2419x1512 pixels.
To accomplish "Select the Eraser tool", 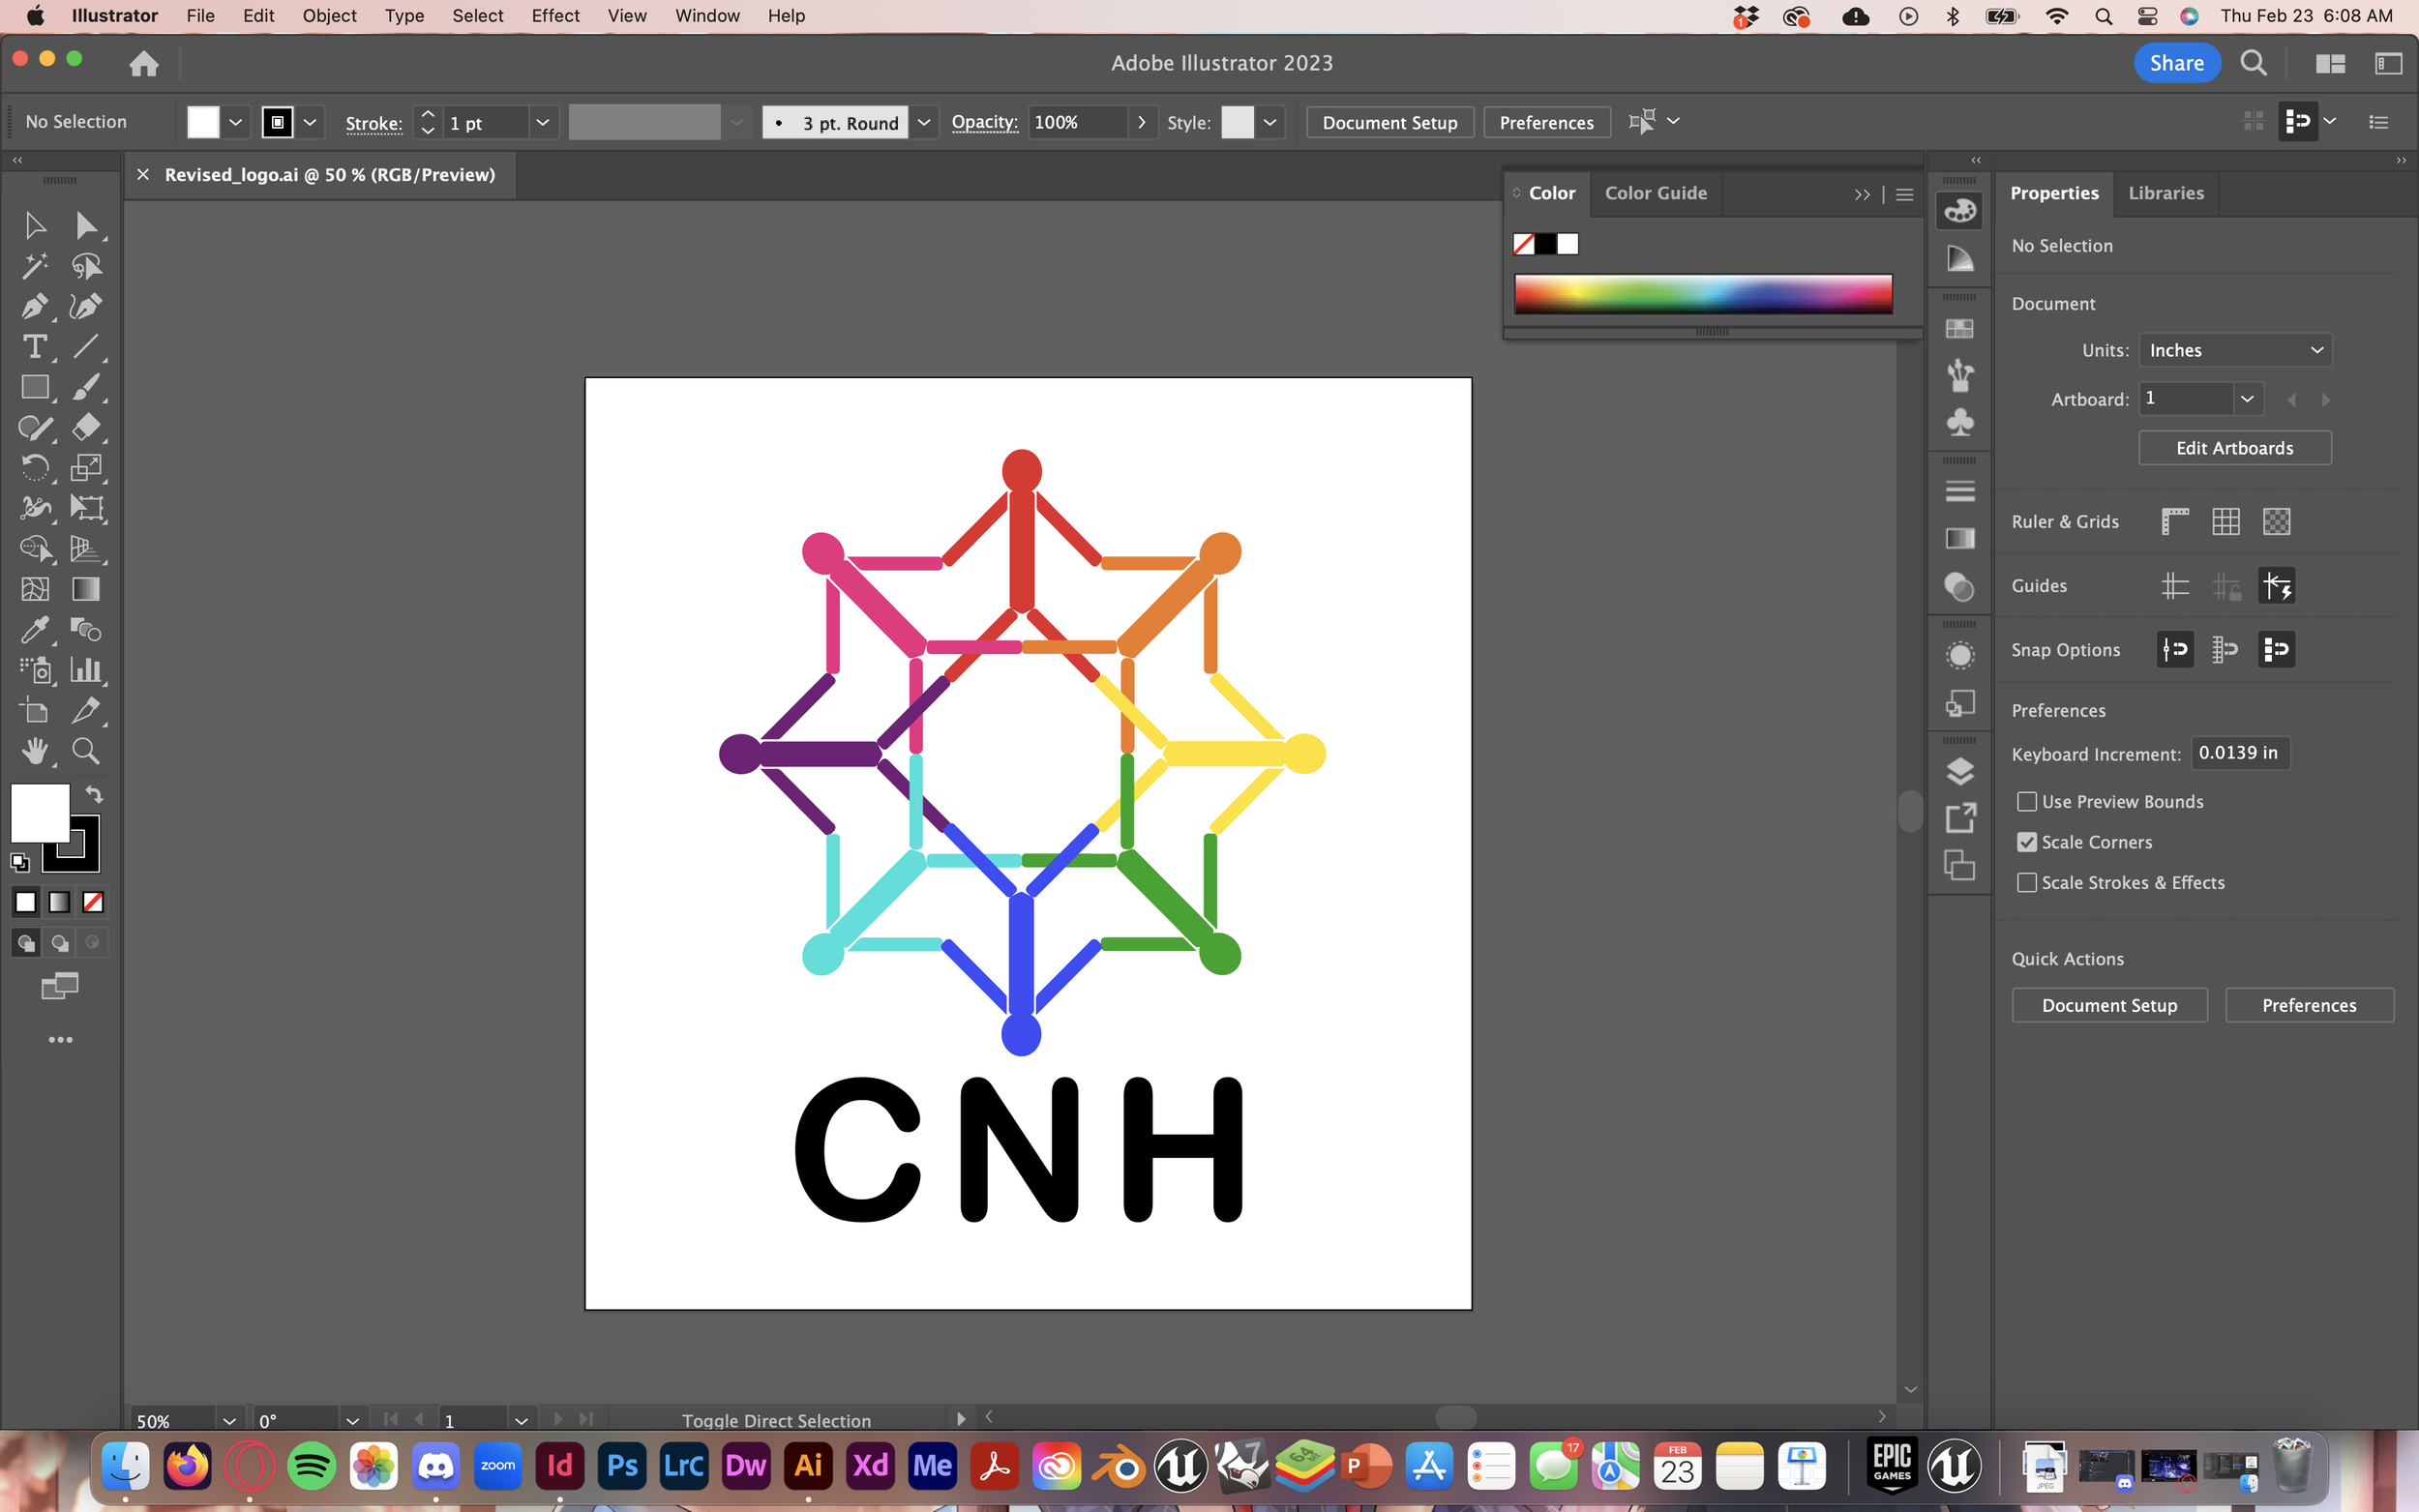I will click(86, 428).
